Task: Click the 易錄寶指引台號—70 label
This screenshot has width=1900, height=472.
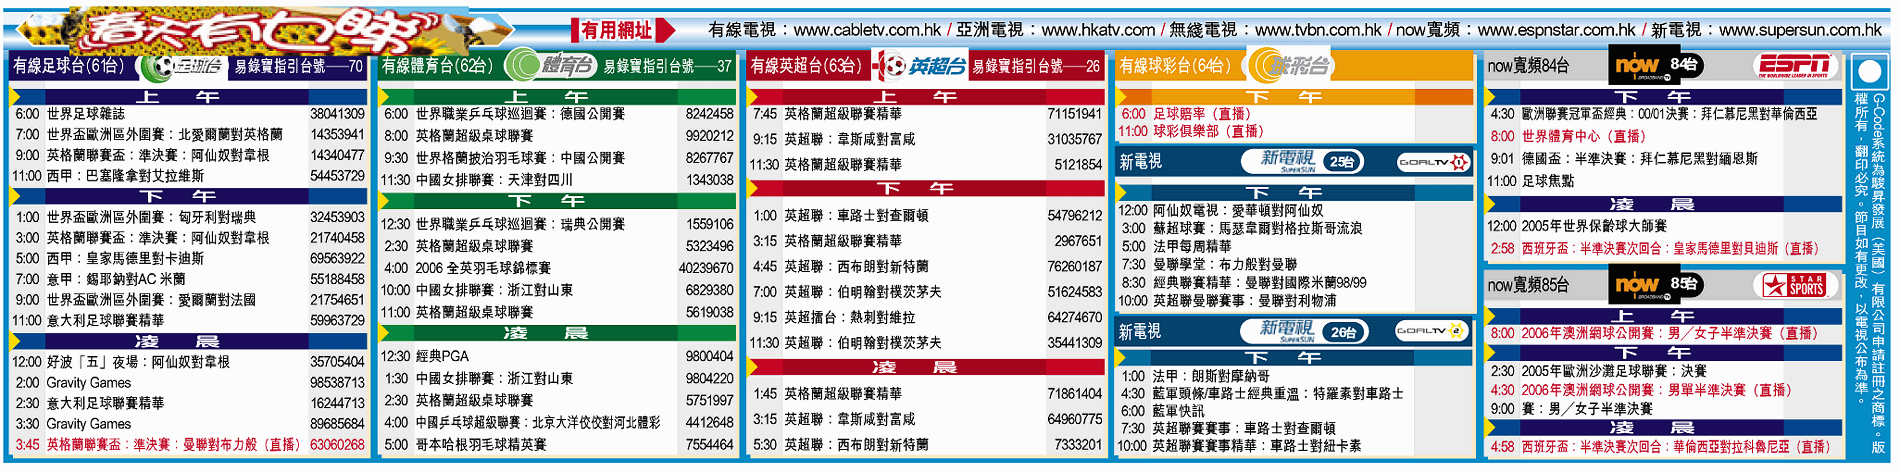Action: (x=298, y=67)
